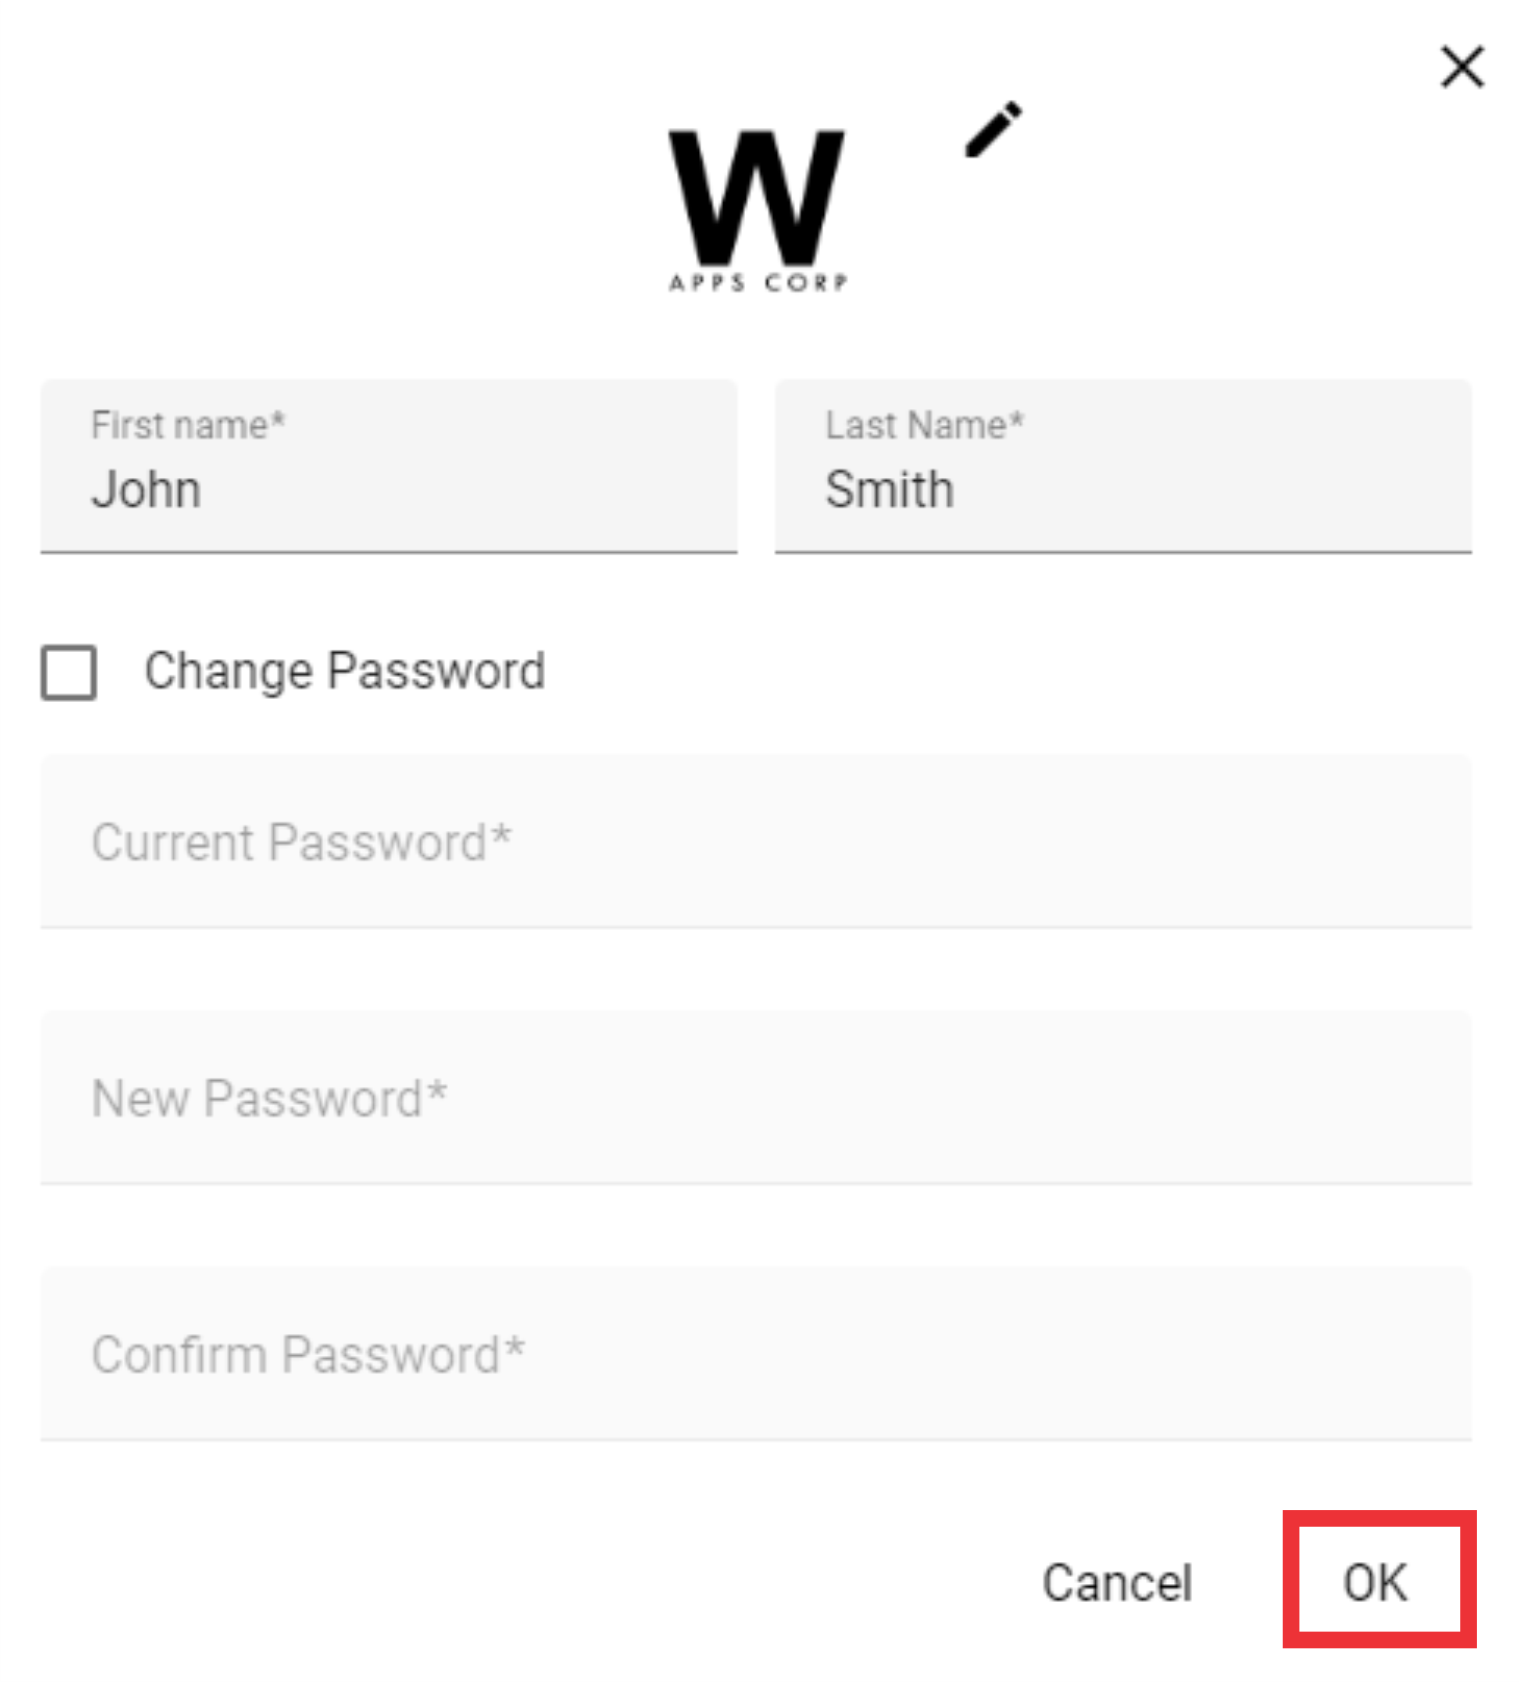Place cursor on the text John
Image resolution: width=1519 pixels, height=1682 pixels.
coord(146,490)
